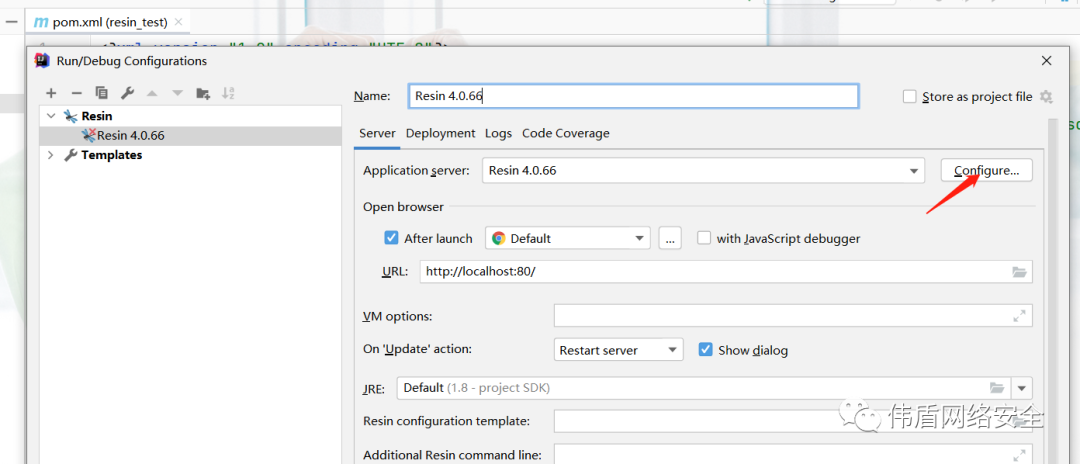1080x464 pixels.
Task: Close the Run/Debug Configurations dialog
Action: tap(1046, 61)
